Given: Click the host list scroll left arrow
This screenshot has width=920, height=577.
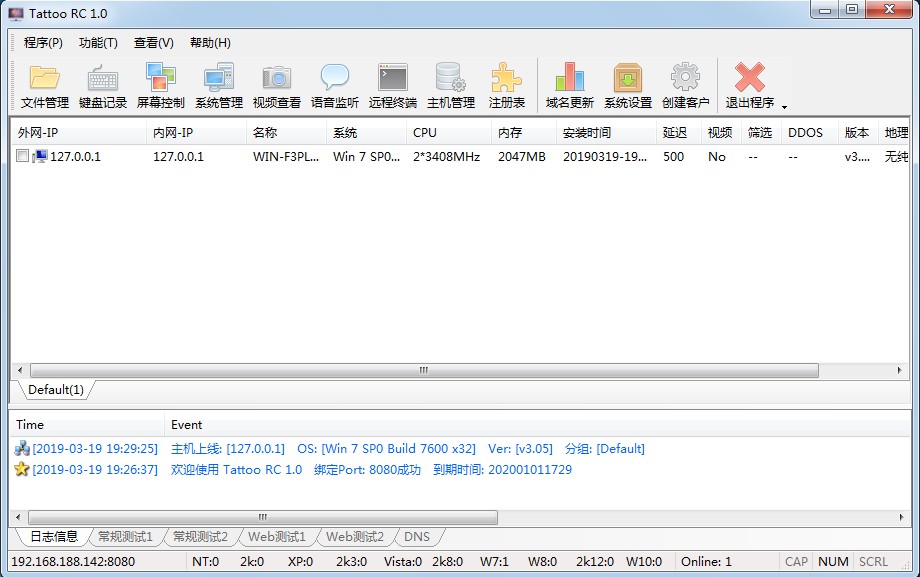Looking at the screenshot, I should pyautogui.click(x=20, y=370).
